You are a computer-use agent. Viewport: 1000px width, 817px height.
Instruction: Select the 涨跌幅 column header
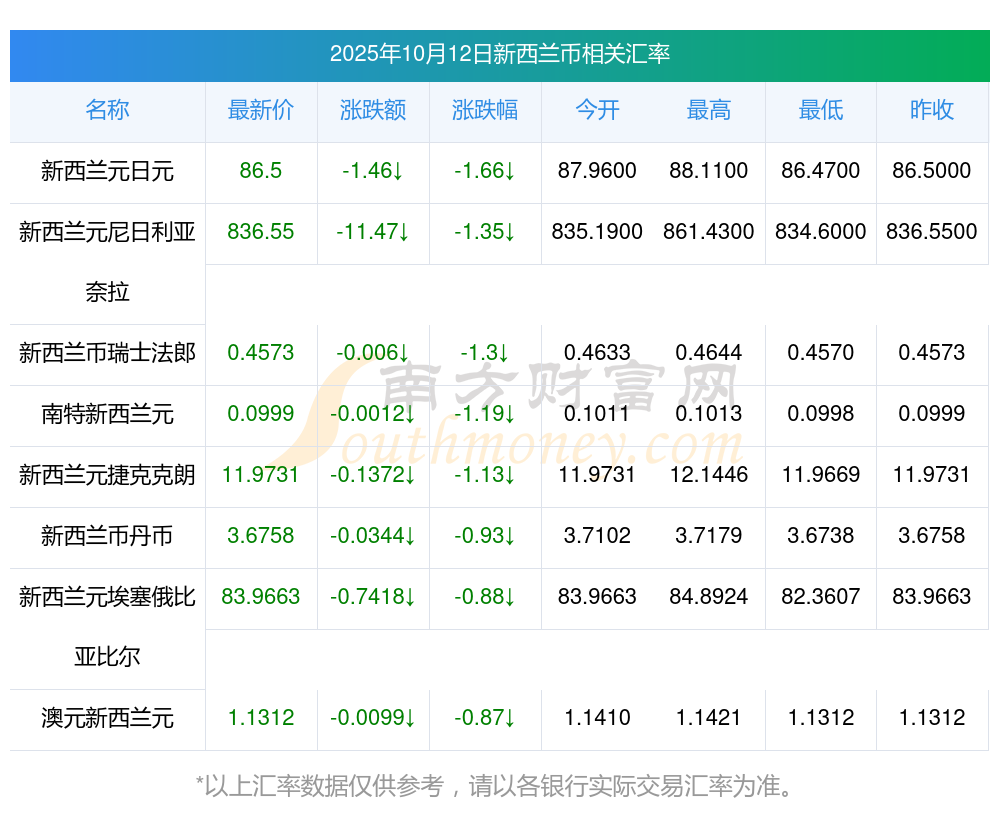[x=485, y=111]
